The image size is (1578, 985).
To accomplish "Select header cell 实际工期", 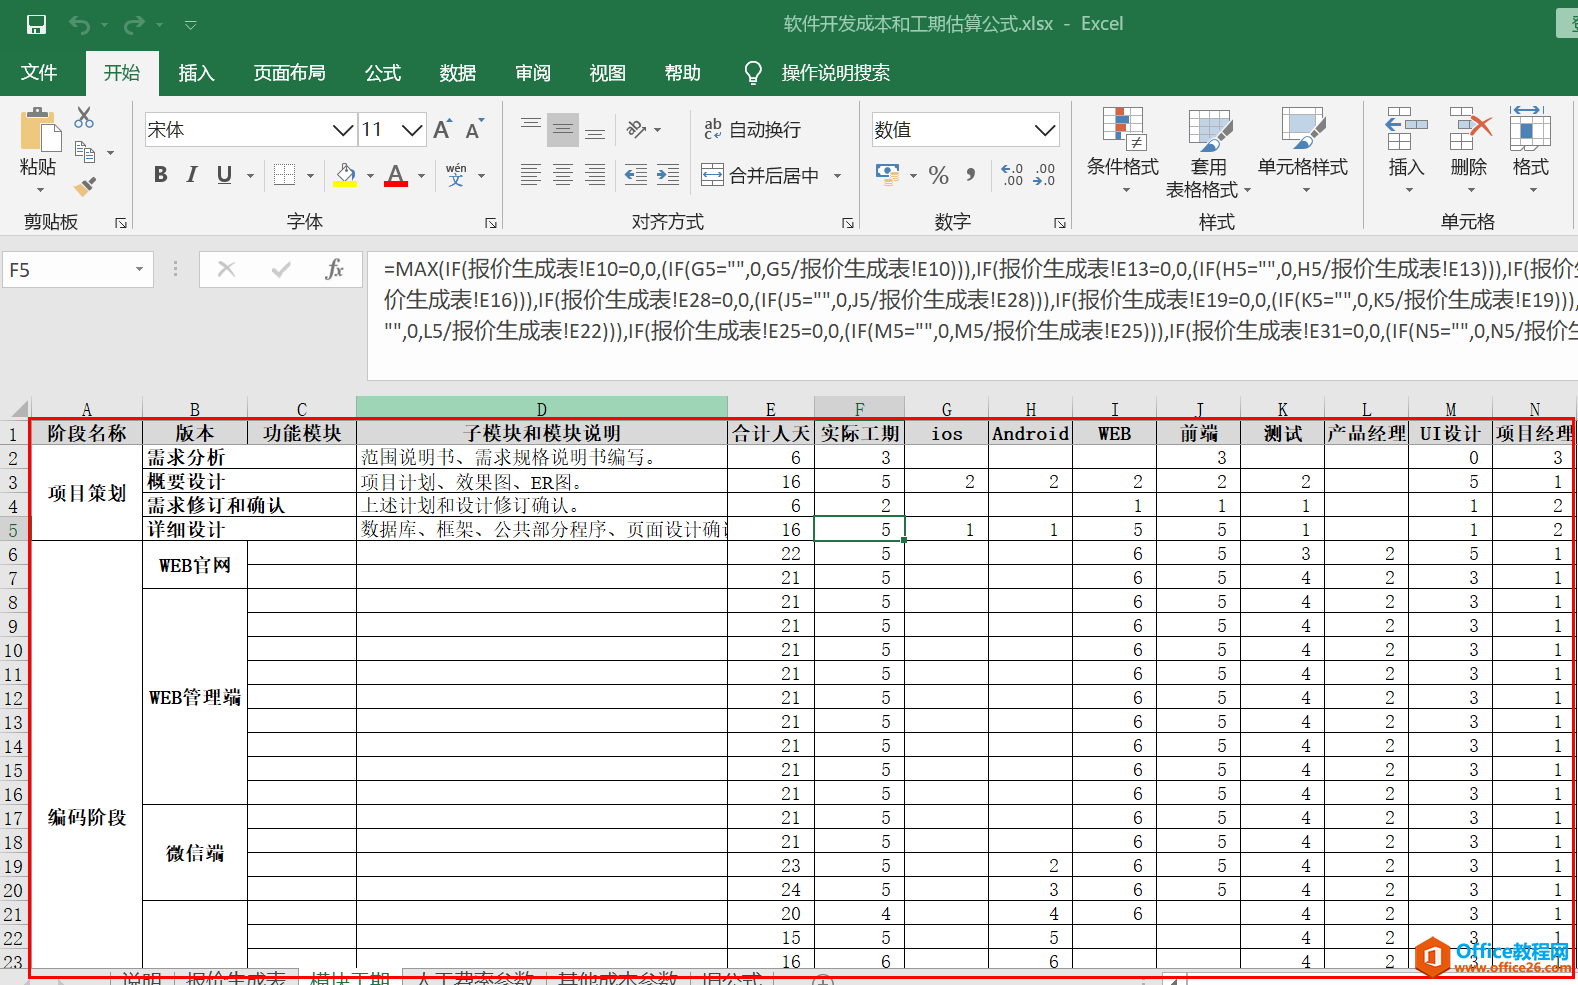I will point(860,433).
